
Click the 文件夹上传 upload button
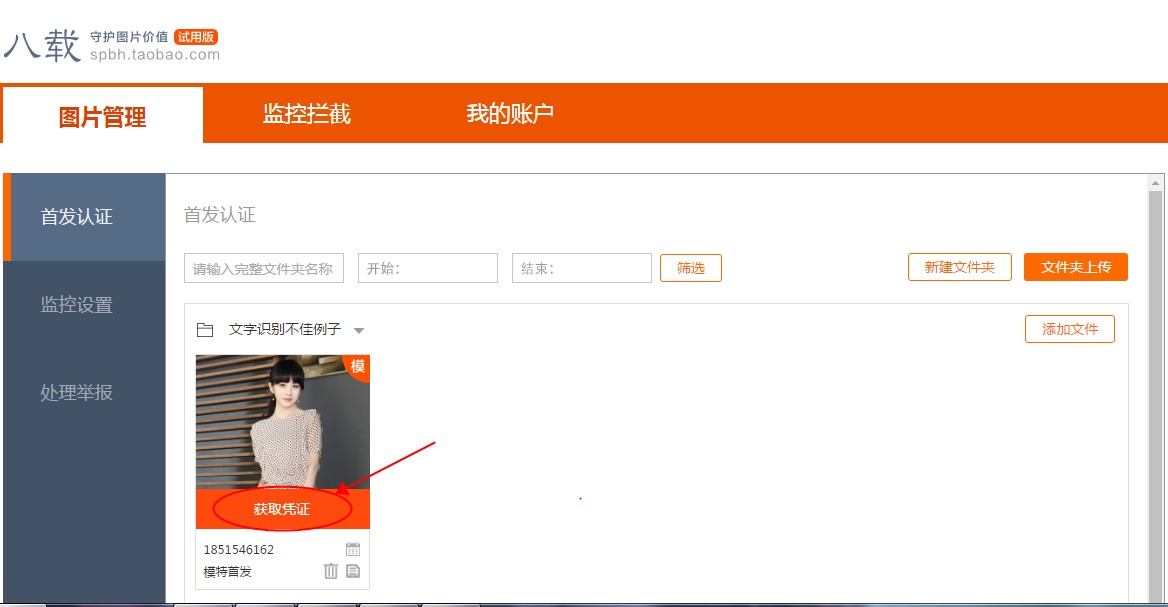pos(1076,267)
